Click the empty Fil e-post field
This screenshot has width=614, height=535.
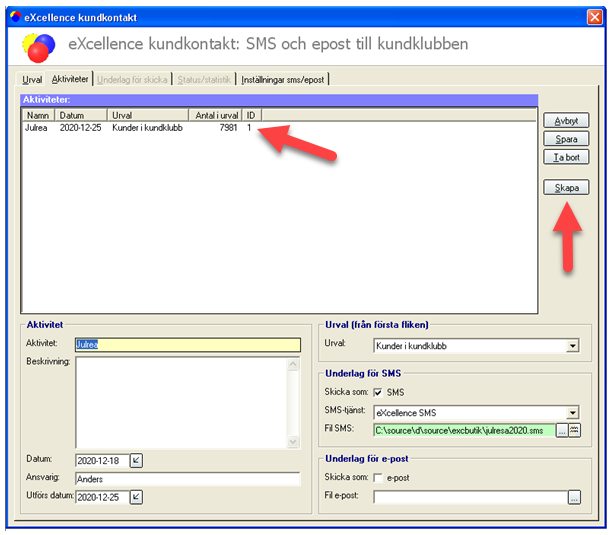471,497
